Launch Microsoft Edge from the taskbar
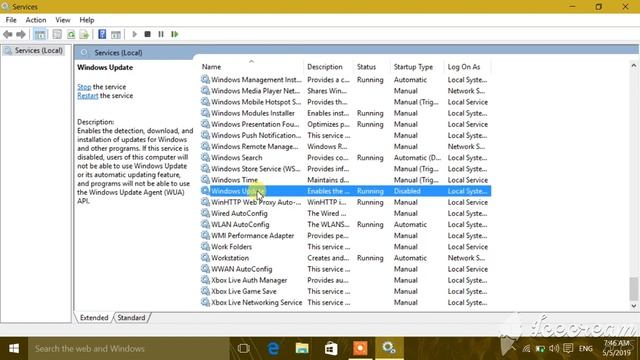Screen dimensions: 640x360 273,349
